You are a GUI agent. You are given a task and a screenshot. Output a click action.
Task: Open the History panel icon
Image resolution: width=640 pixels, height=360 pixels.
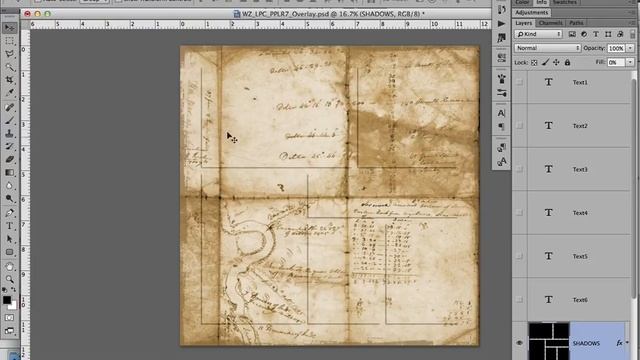tap(502, 9)
